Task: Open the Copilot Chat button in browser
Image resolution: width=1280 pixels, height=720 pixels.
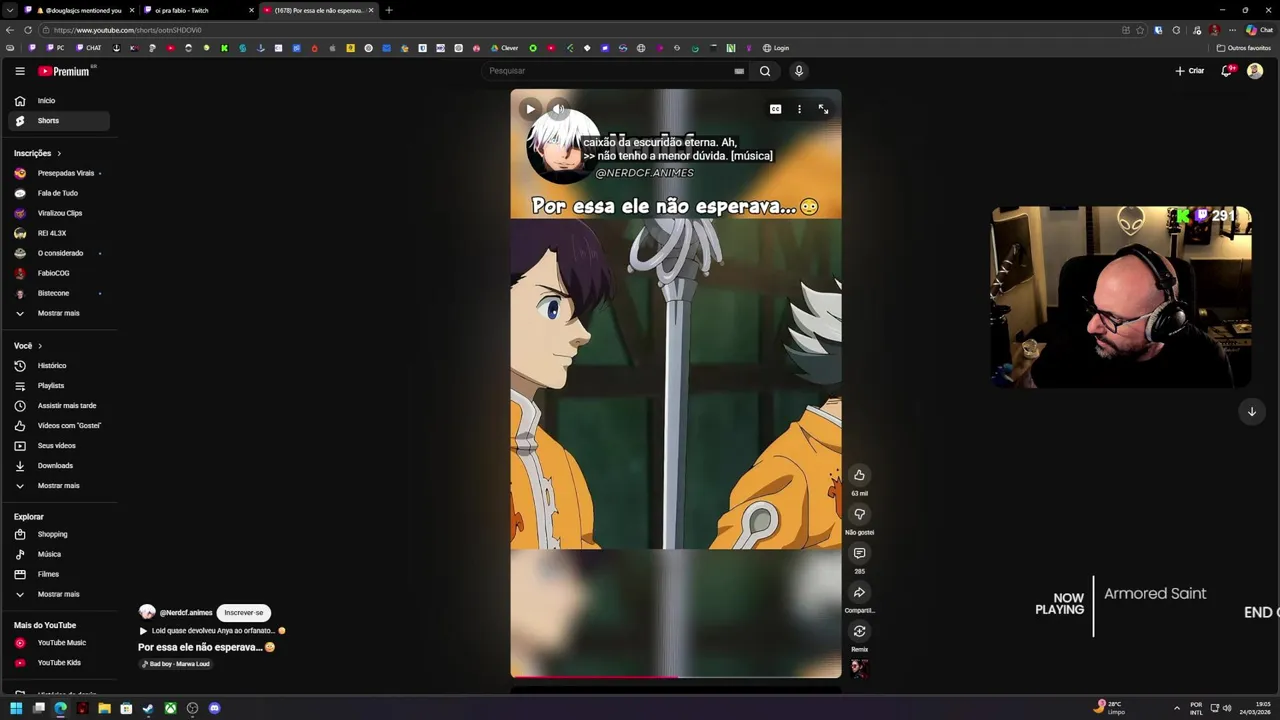Action: 1259,30
